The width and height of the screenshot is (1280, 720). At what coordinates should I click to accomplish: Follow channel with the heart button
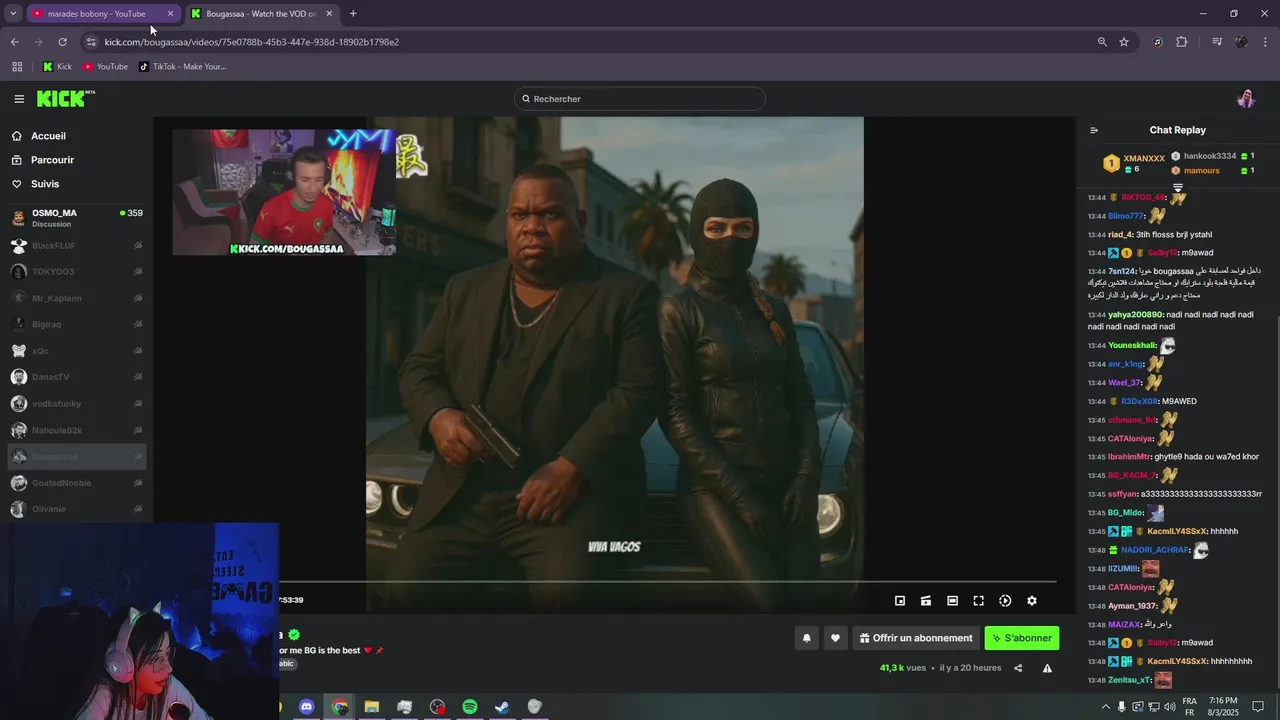coord(835,638)
